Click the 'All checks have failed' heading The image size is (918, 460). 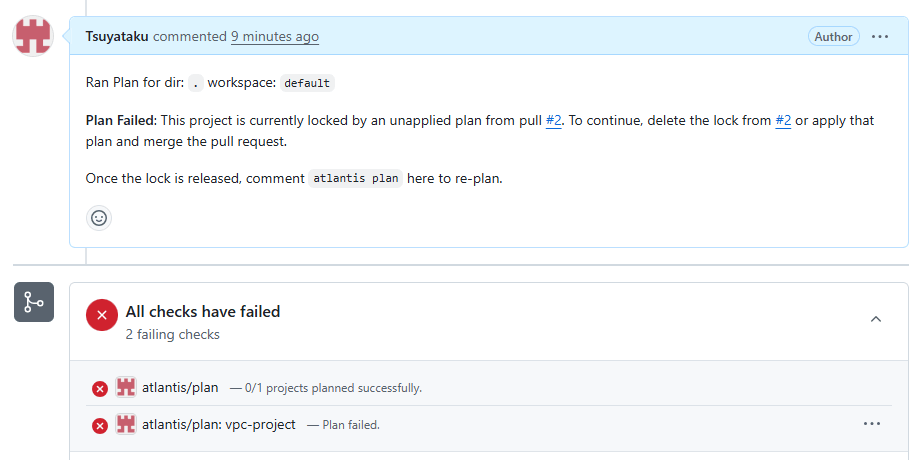[203, 311]
